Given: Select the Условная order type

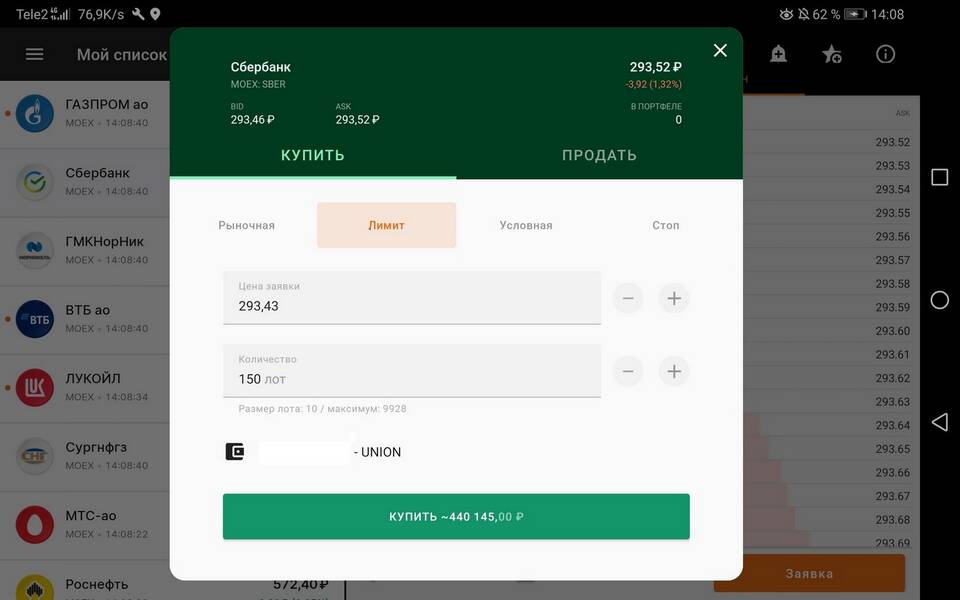Looking at the screenshot, I should tap(526, 225).
